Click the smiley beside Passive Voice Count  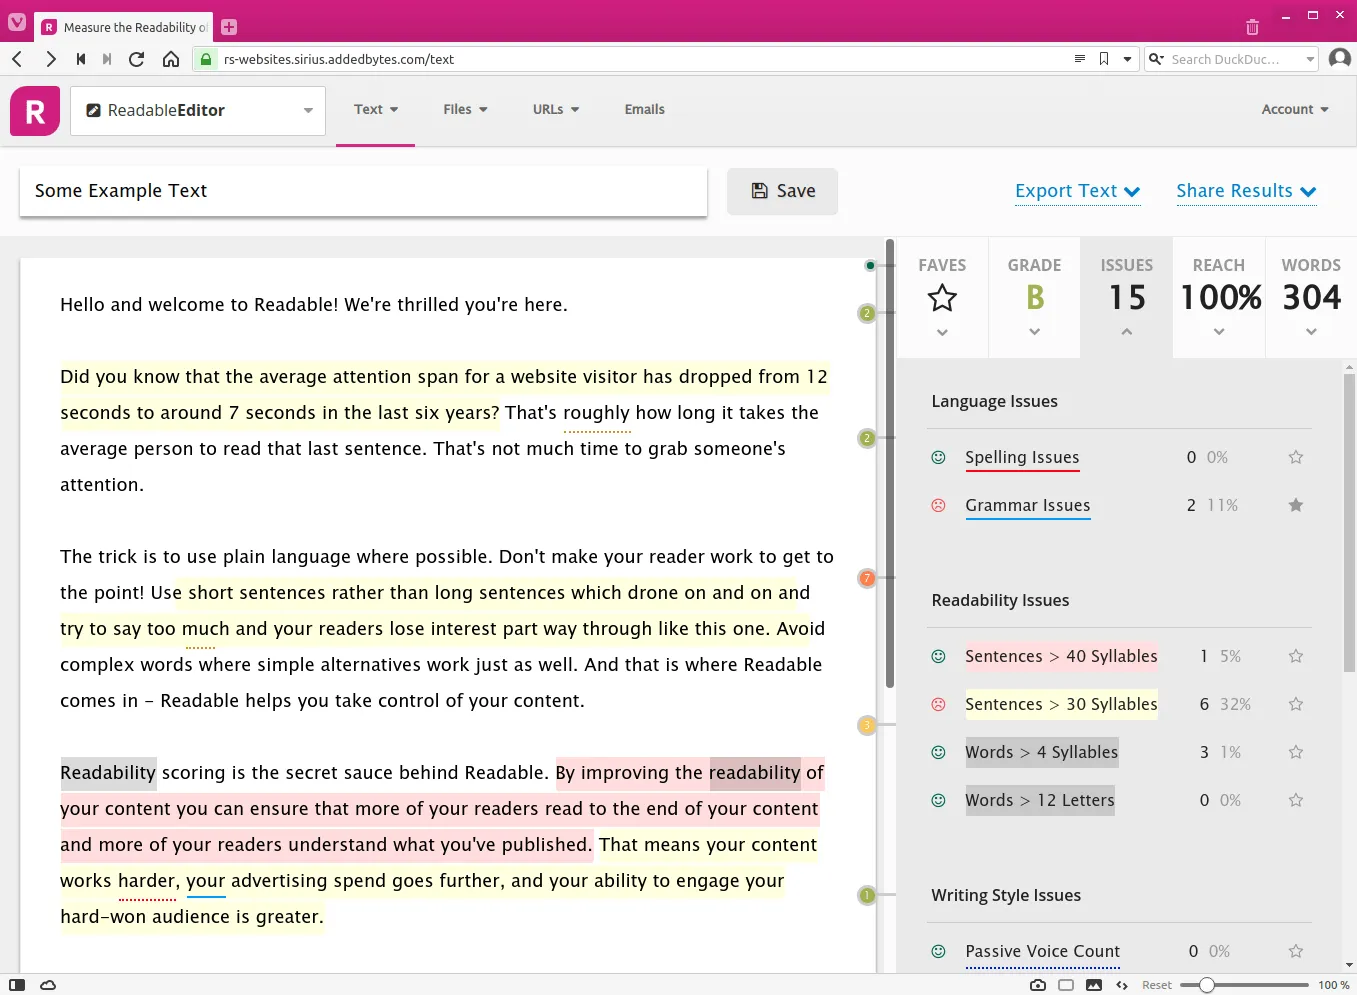[x=938, y=951]
